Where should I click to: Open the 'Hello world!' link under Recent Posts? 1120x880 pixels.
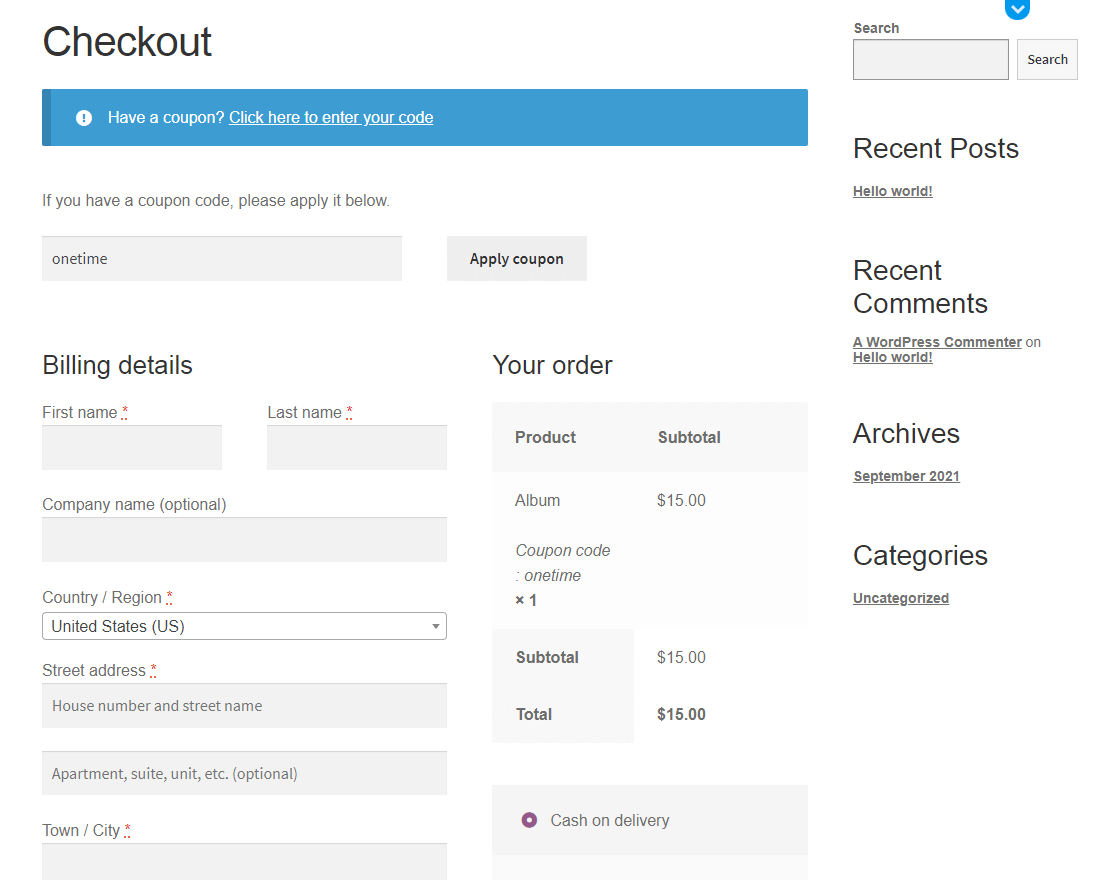893,191
